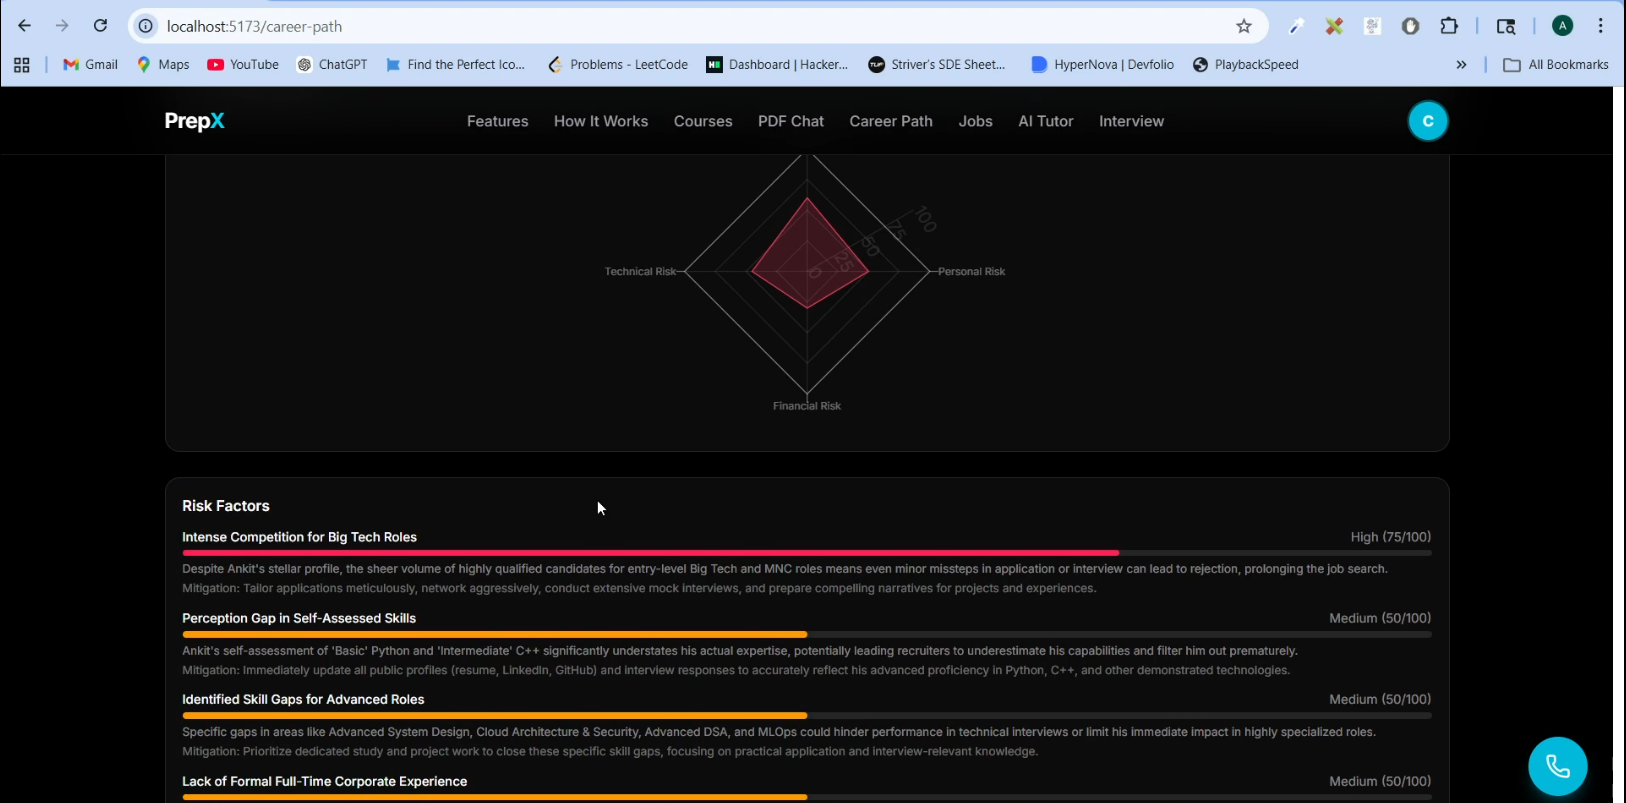This screenshot has height=803, width=1626.
Task: Open PDF Chat from navbar
Action: click(x=791, y=121)
